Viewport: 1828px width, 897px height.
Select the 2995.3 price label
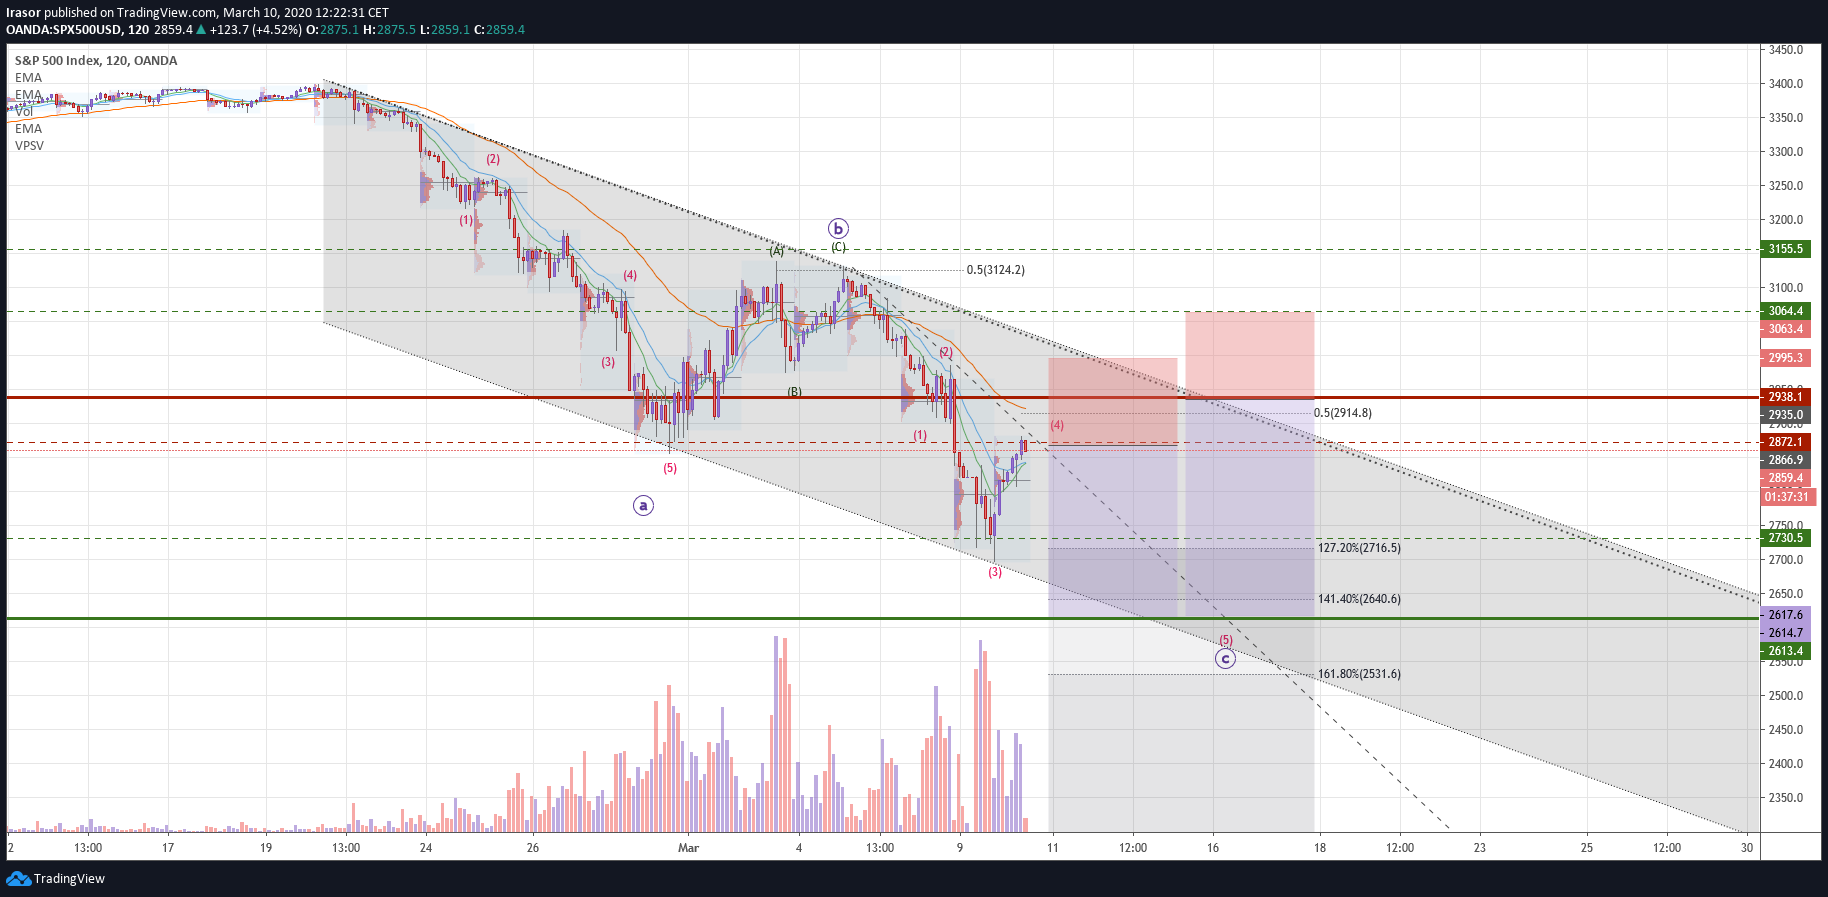point(1785,358)
